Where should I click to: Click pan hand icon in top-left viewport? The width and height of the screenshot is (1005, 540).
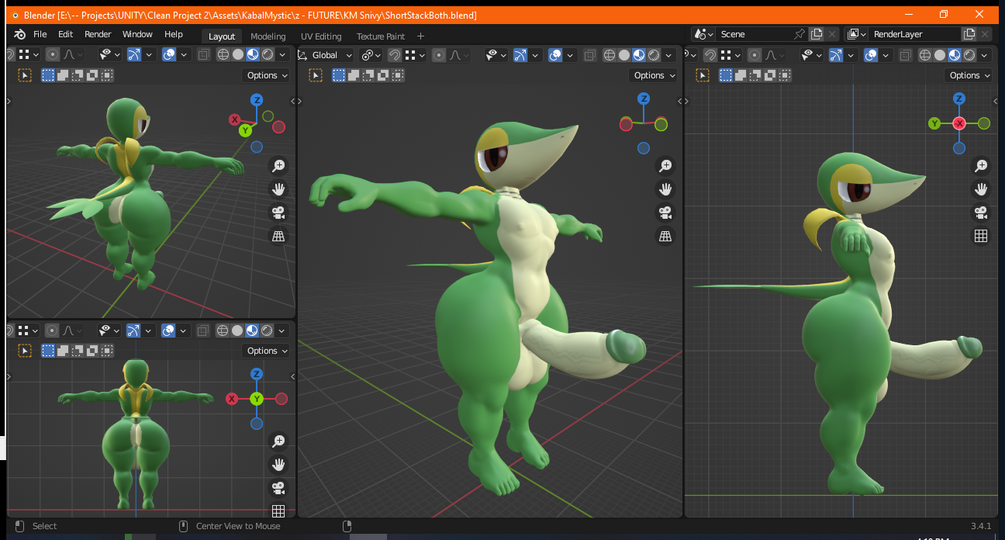tap(278, 190)
